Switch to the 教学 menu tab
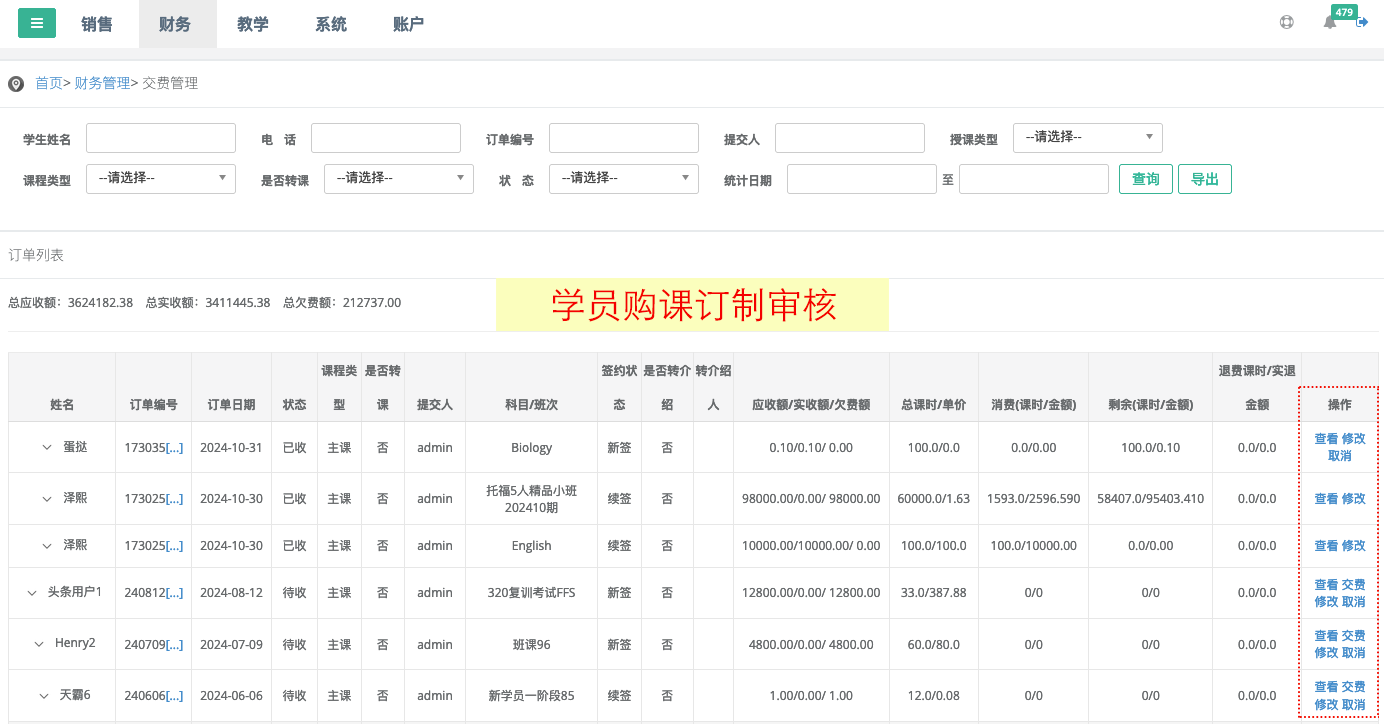Screen dimensions: 1384x724 253,24
